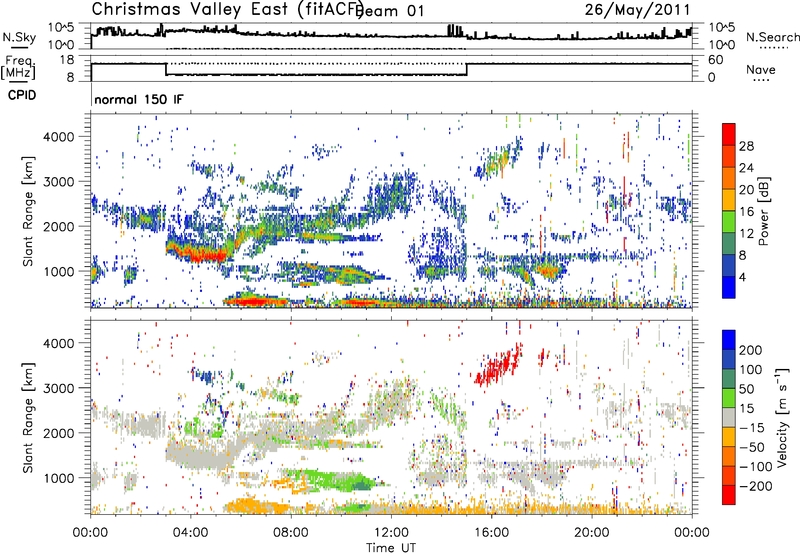
Task: Click the '16:00' time tick label
Action: [x=491, y=533]
